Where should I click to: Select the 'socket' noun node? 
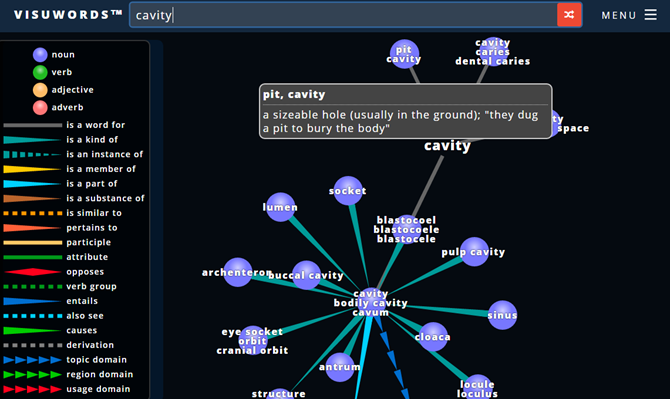coord(348,191)
